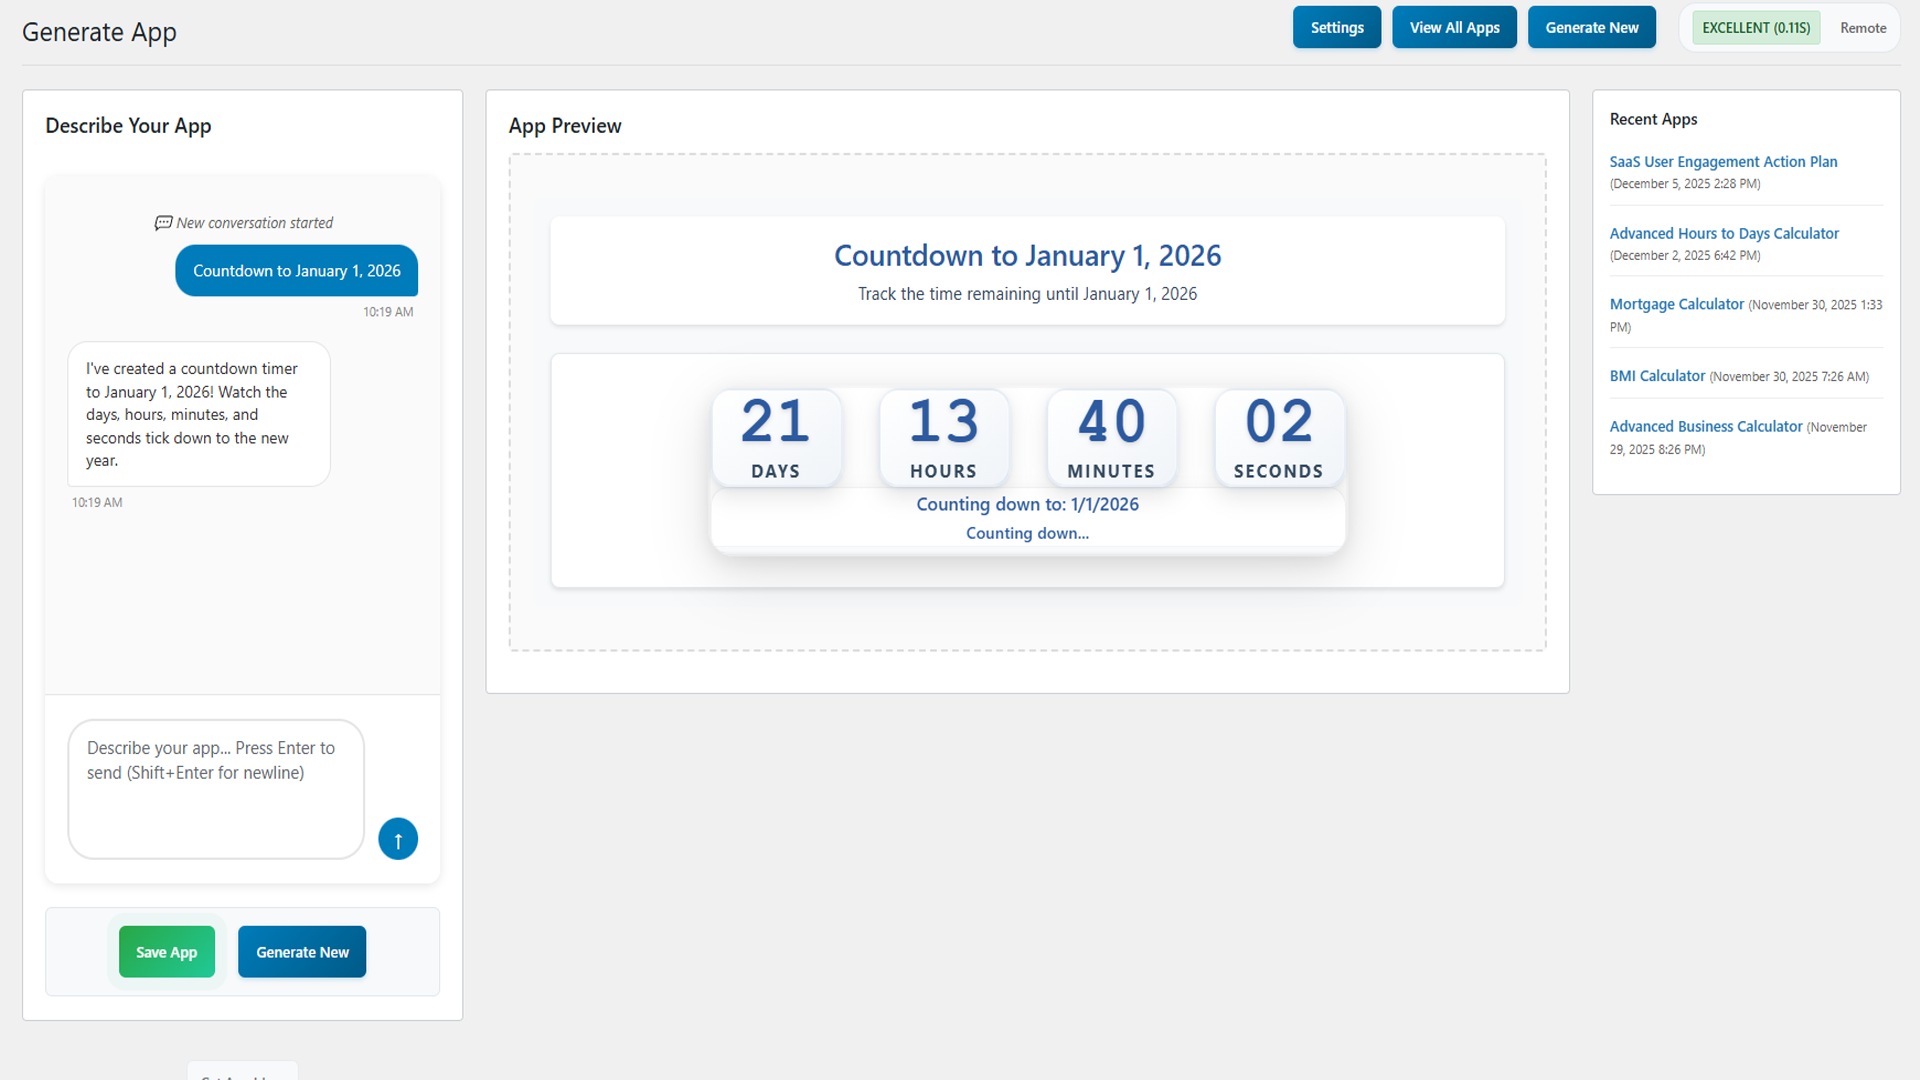1920x1080 pixels.
Task: Open the Mortgage Calculator recent app
Action: point(1676,304)
